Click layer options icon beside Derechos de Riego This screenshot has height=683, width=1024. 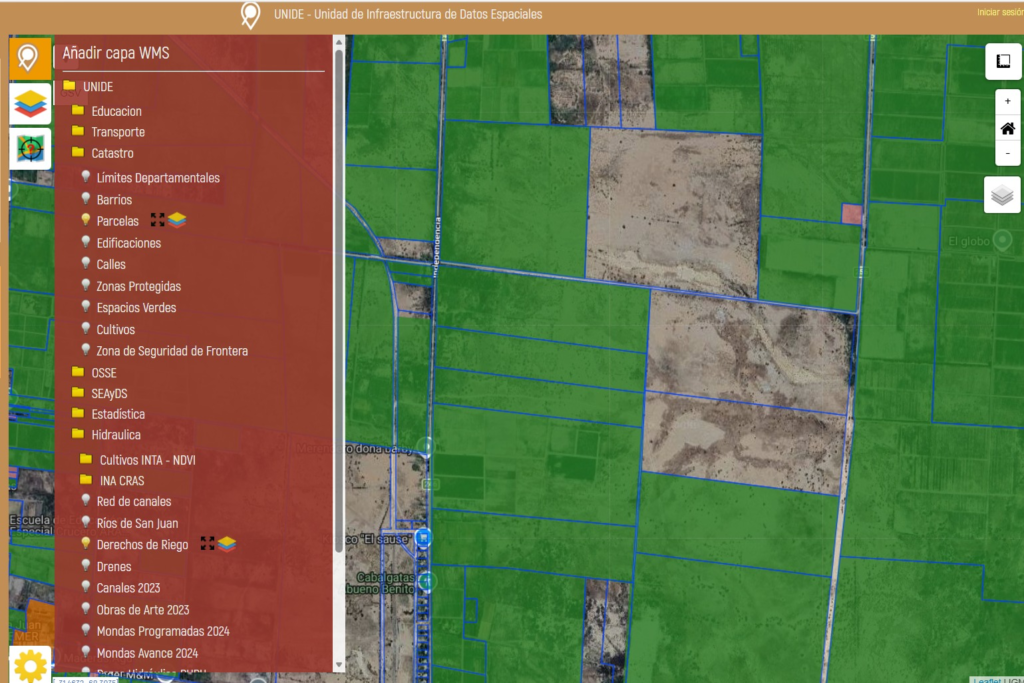pyautogui.click(x=228, y=544)
